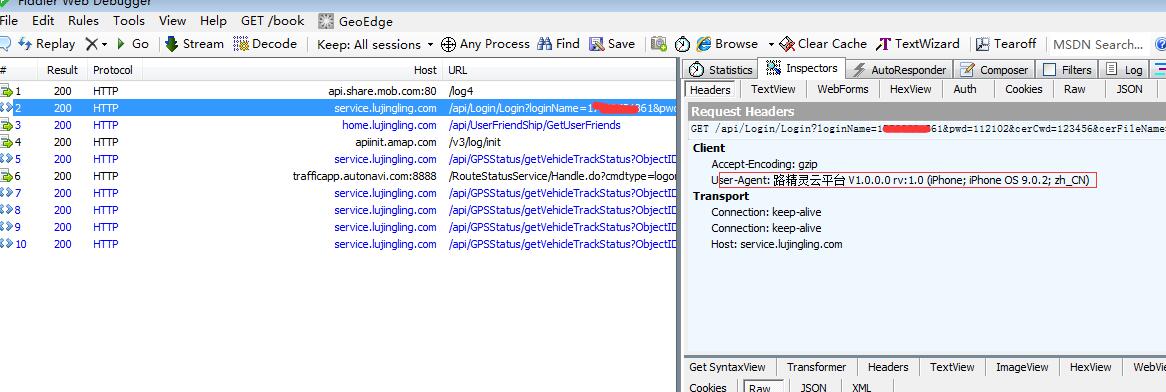Click the GET /book menu item
The height and width of the screenshot is (392, 1166).
click(x=273, y=21)
